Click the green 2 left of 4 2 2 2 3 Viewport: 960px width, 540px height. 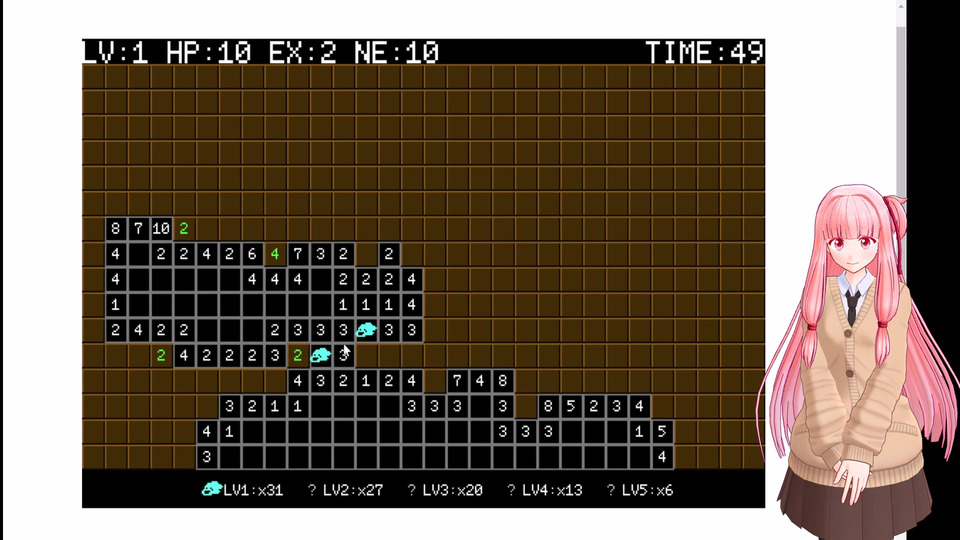161,355
